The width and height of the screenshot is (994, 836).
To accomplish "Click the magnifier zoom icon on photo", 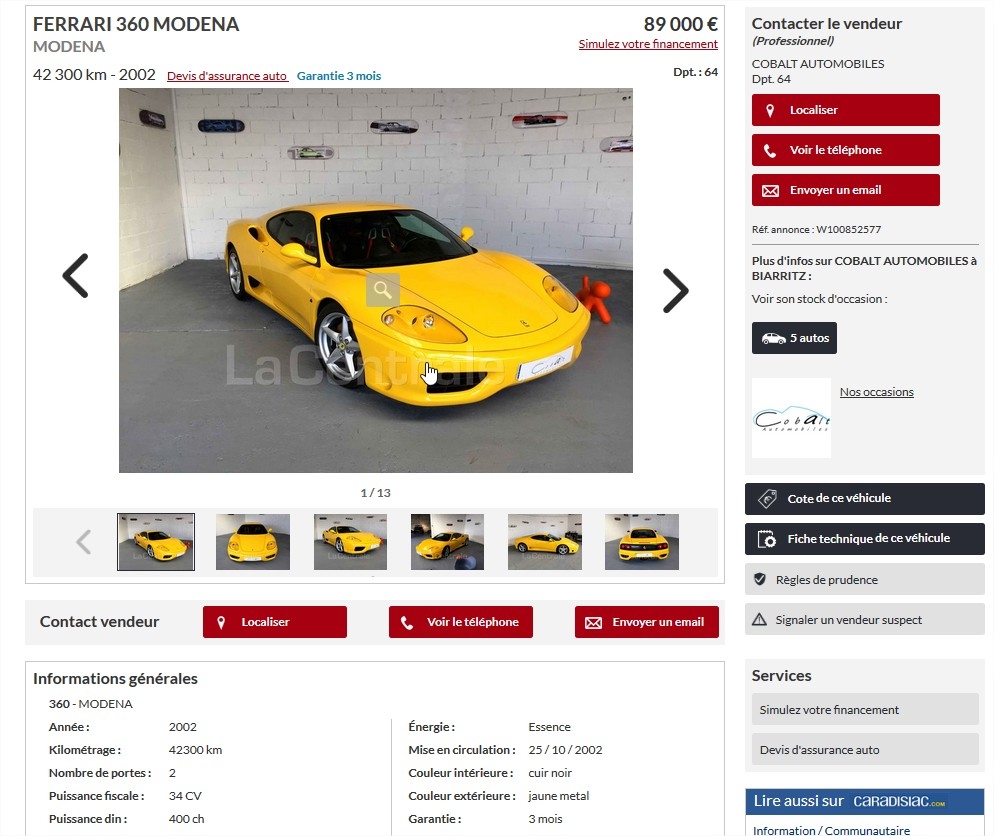I will (x=383, y=290).
